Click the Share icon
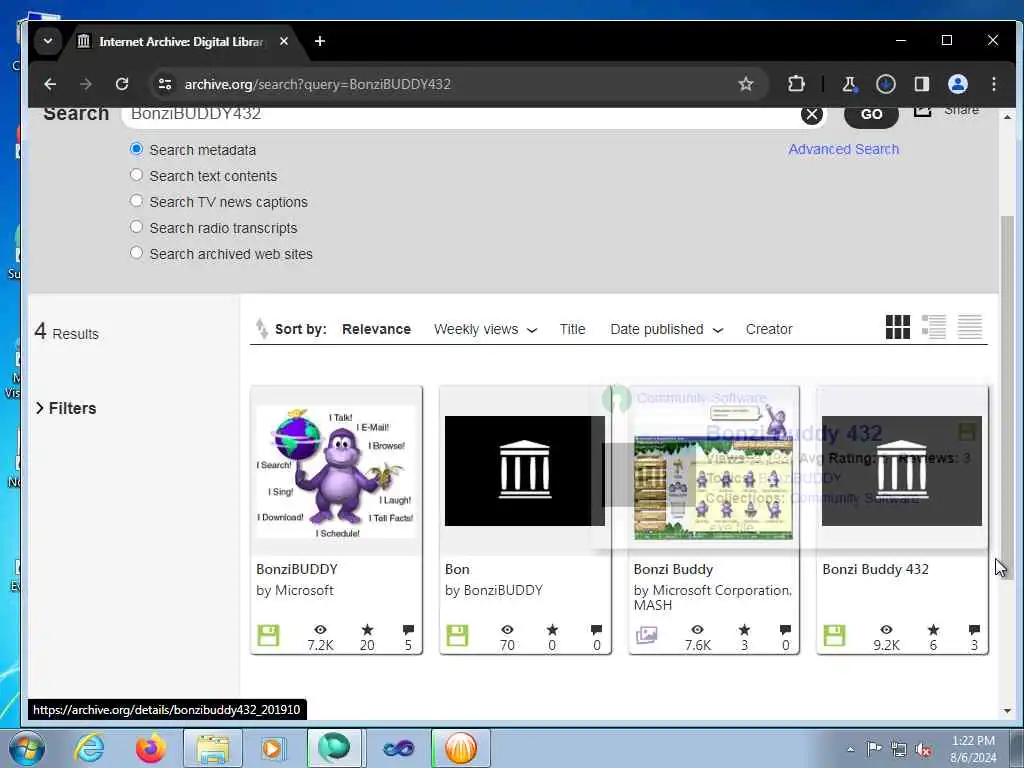Viewport: 1024px width, 768px height. click(922, 112)
